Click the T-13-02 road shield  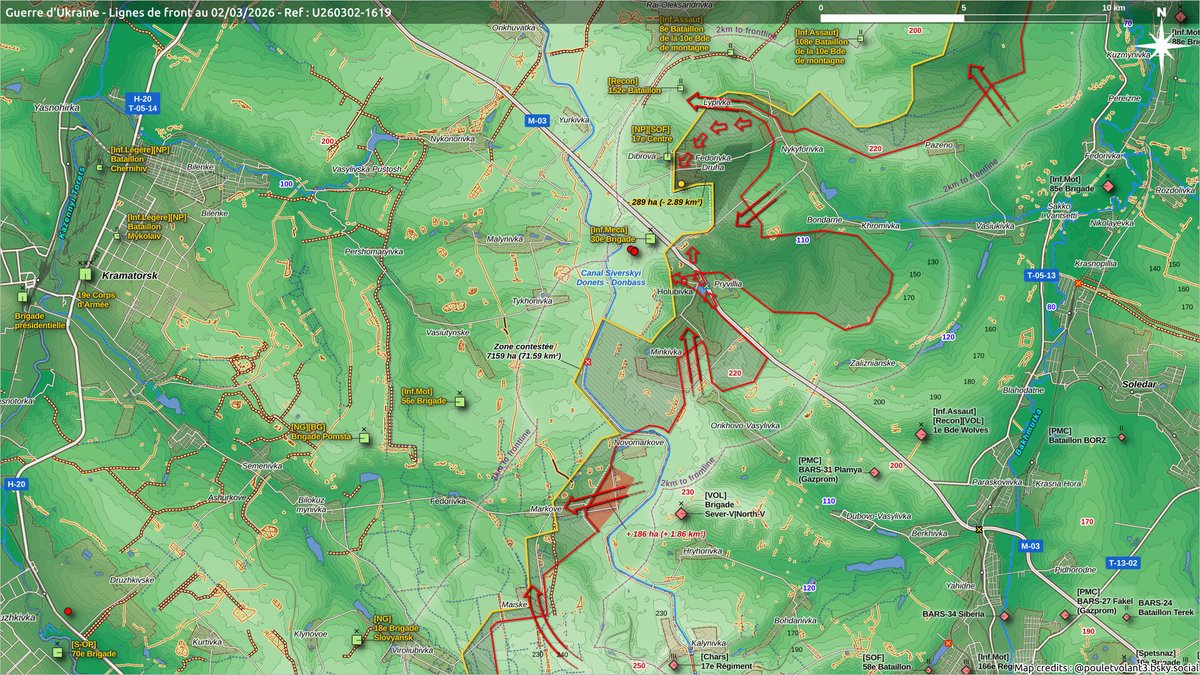(1124, 563)
